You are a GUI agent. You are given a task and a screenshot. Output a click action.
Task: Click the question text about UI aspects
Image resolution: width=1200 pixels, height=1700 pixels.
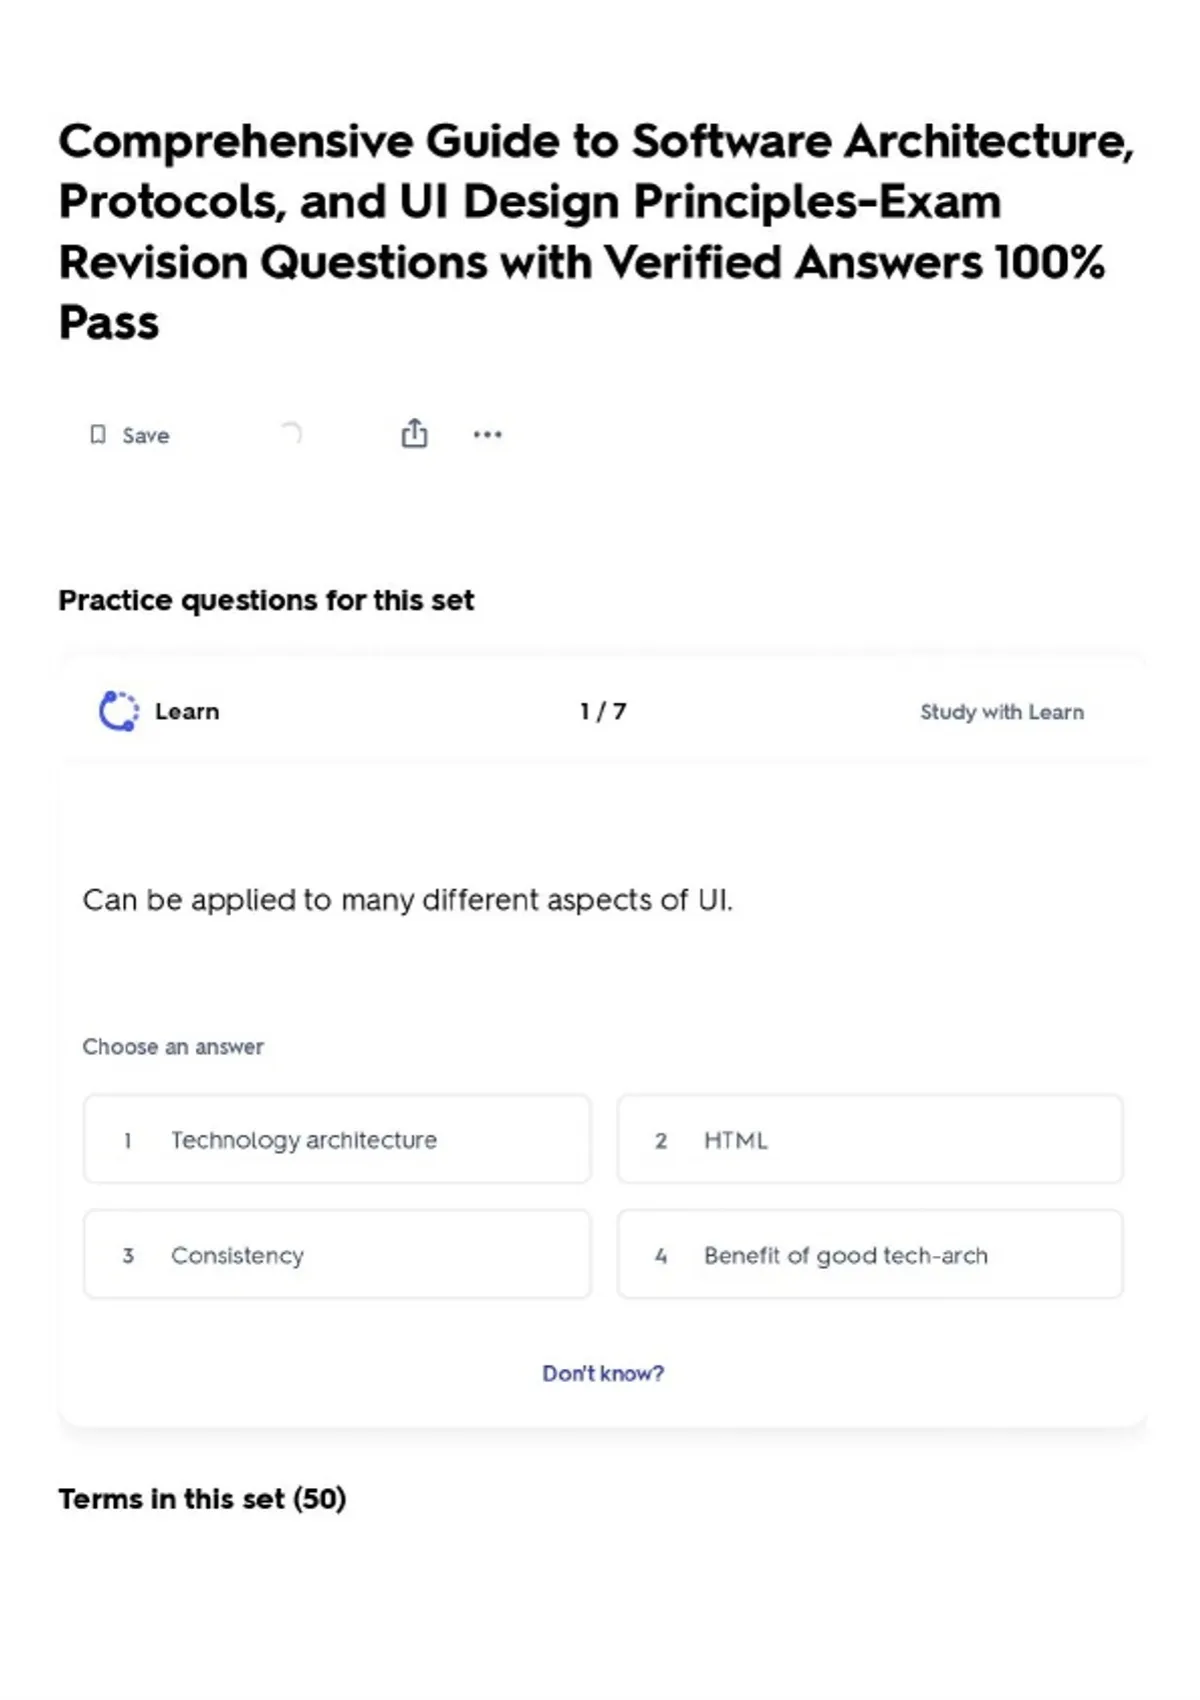pyautogui.click(x=407, y=900)
